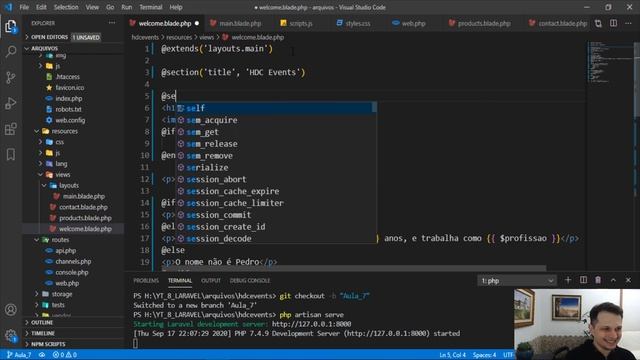Select the sem_acquire suggestion
This screenshot has height=360, width=640.
276,120
